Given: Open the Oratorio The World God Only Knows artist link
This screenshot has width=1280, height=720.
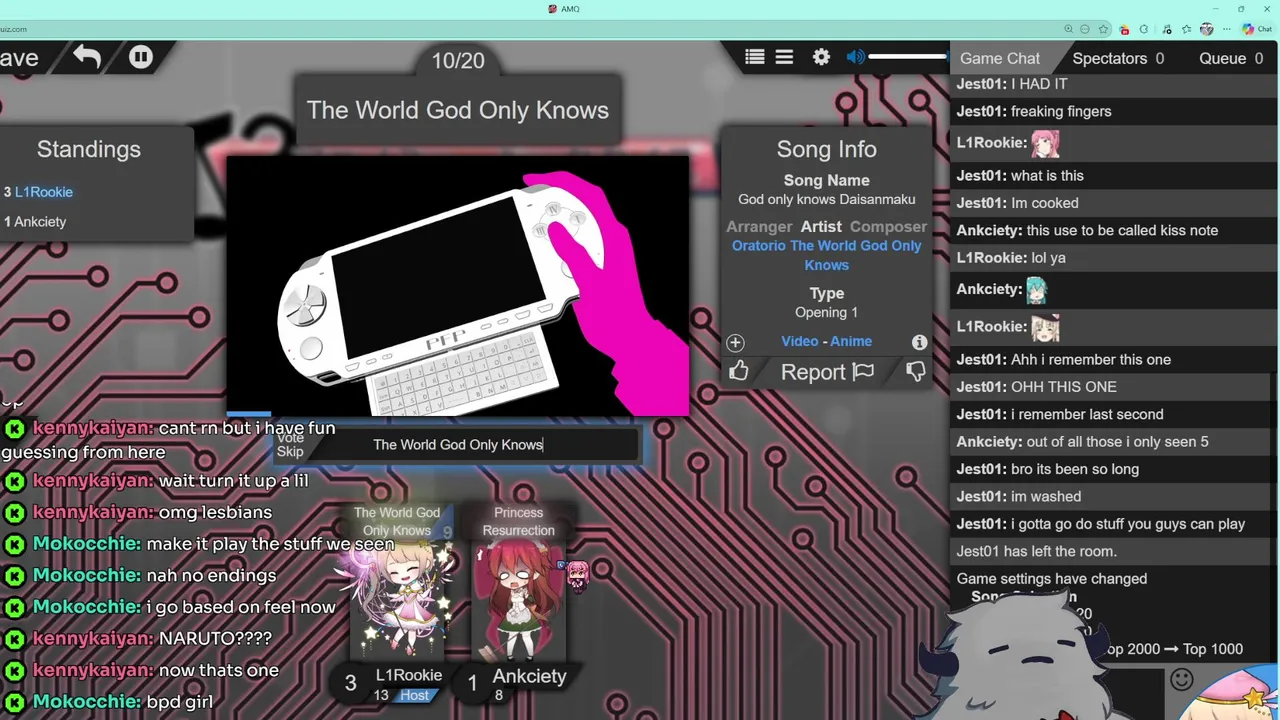Looking at the screenshot, I should 827,255.
